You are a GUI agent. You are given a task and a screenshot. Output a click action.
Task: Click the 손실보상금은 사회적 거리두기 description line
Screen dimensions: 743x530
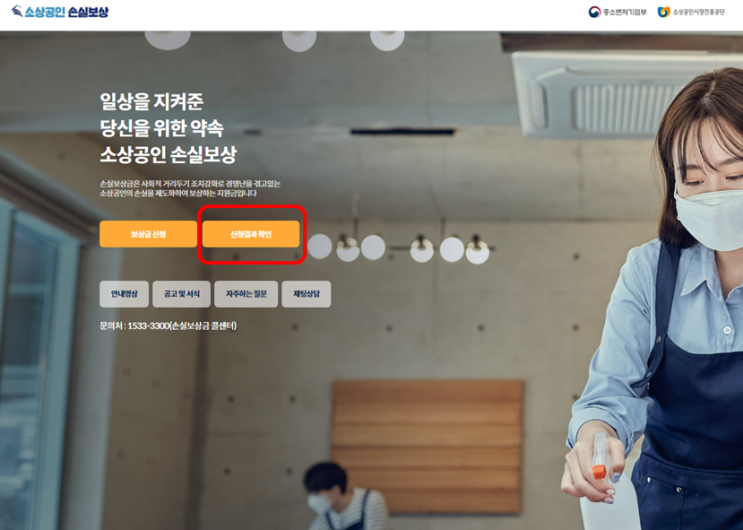190,183
